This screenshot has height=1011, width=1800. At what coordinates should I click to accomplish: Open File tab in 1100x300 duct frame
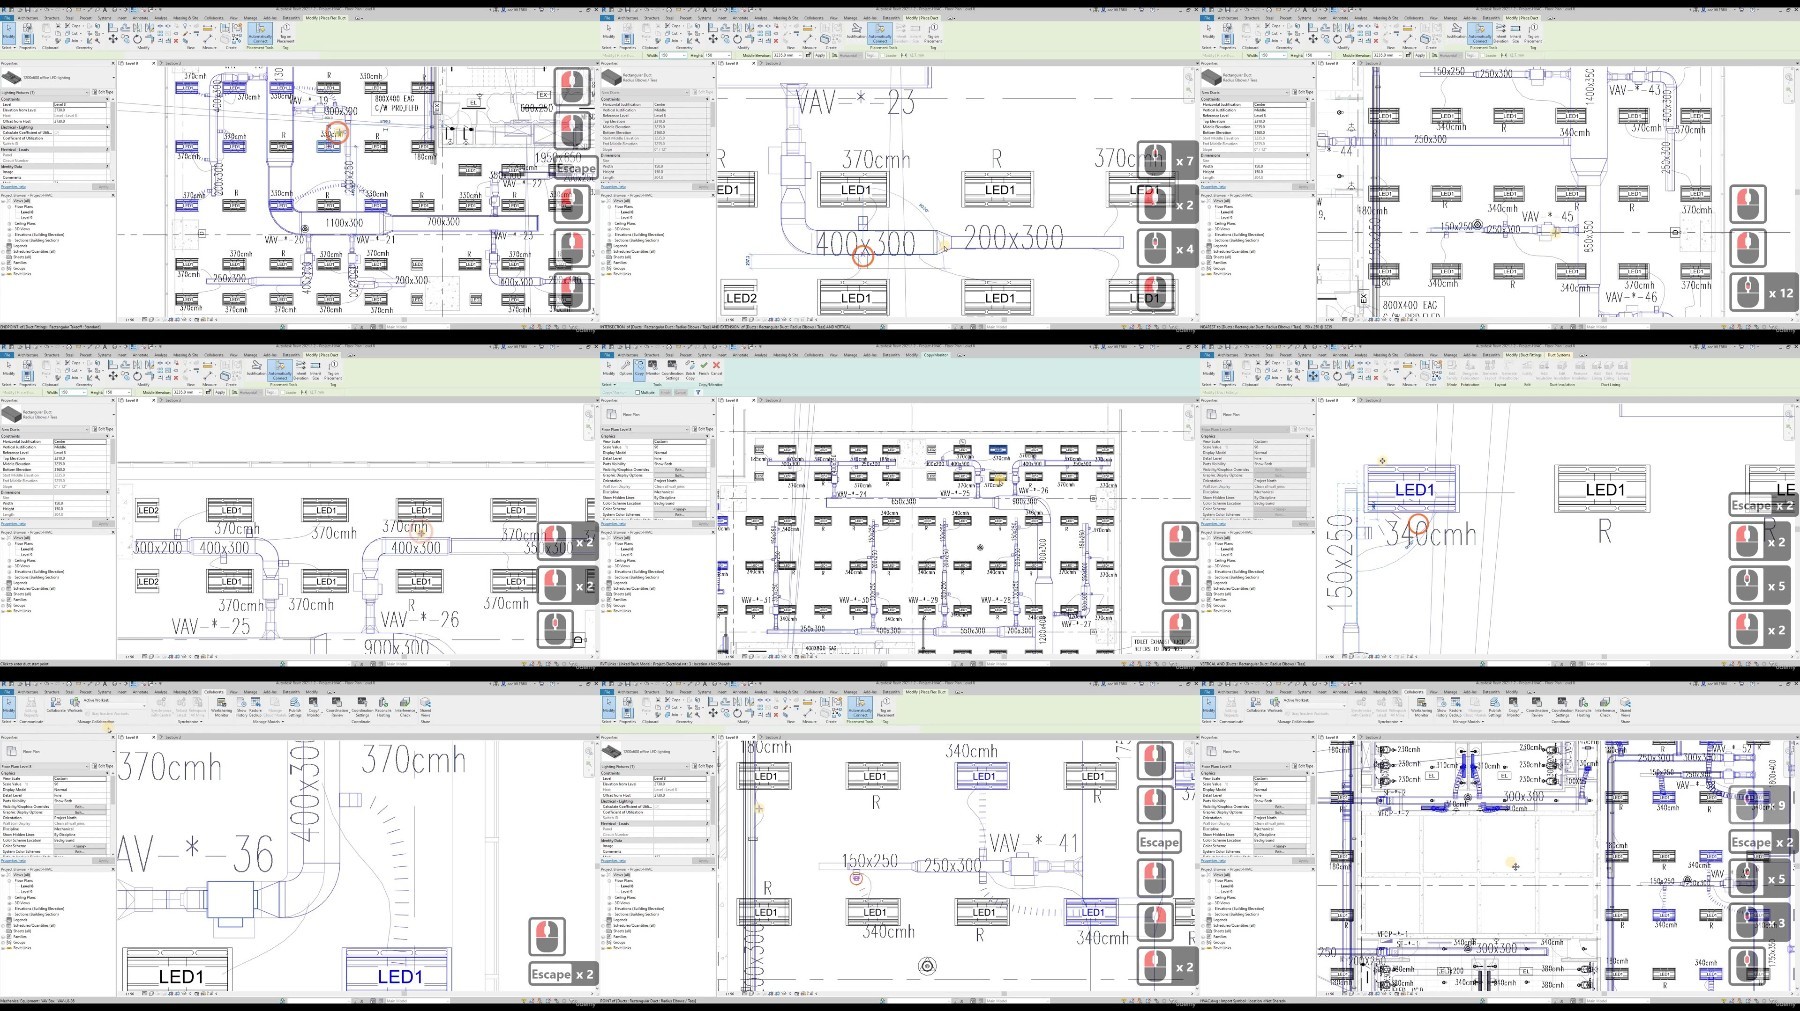(x=7, y=18)
